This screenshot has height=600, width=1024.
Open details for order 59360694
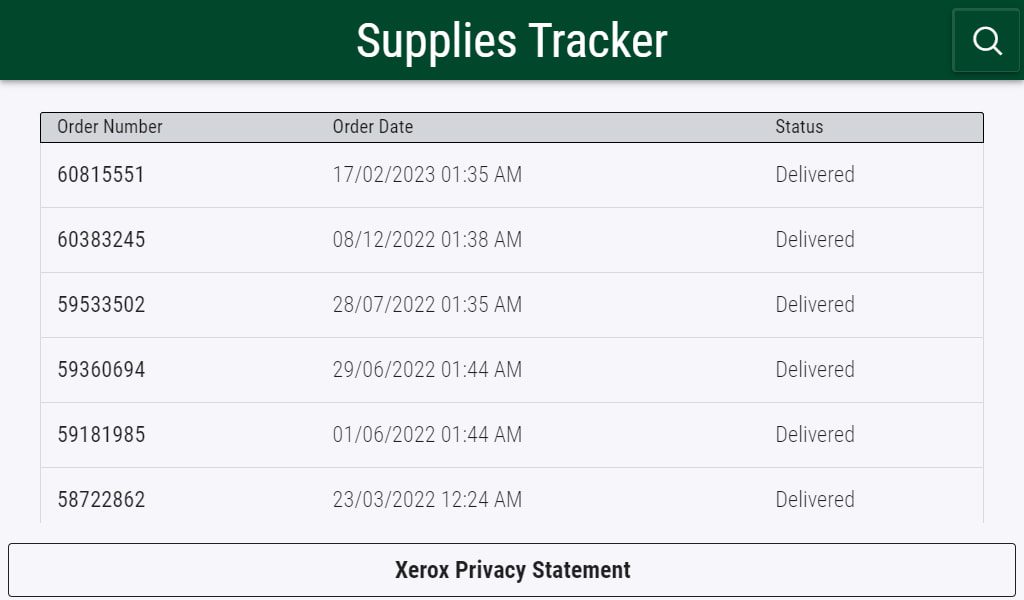pos(99,369)
